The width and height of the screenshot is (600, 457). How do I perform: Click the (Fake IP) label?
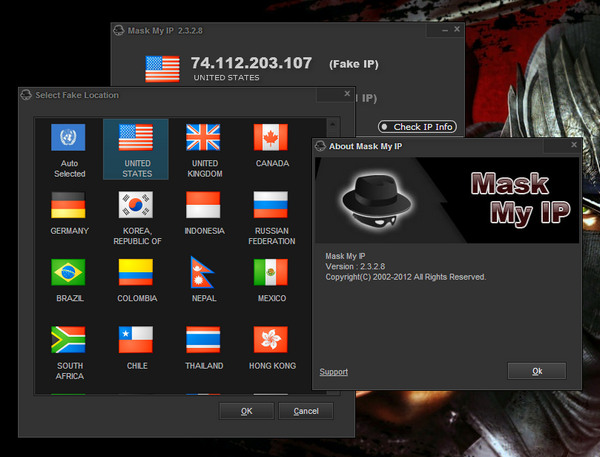(x=354, y=64)
